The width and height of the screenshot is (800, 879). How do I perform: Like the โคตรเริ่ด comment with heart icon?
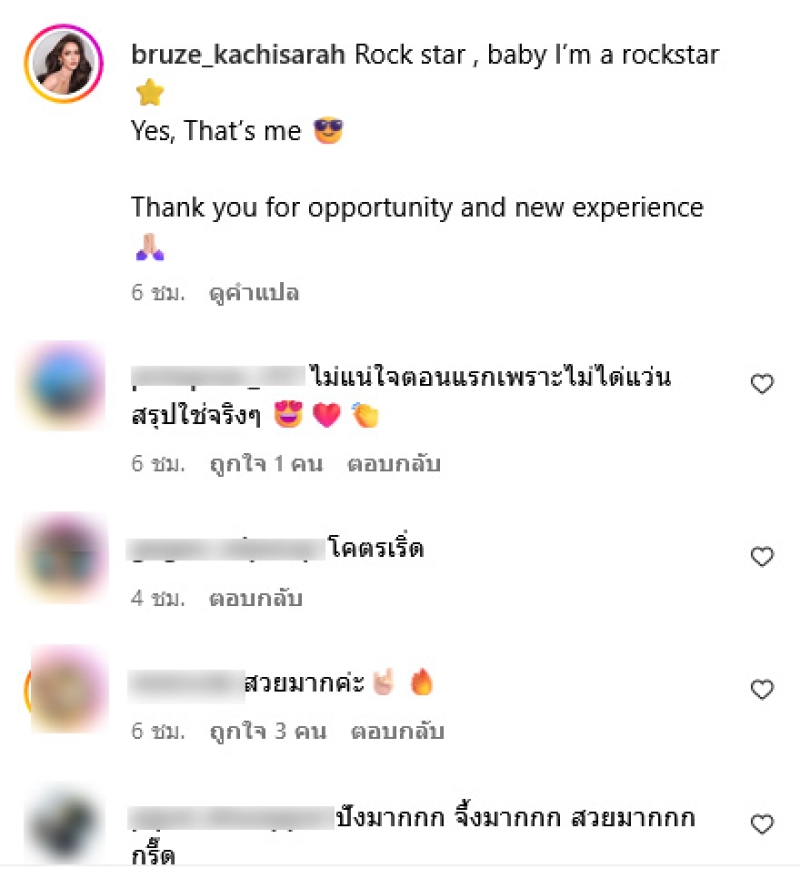tap(762, 556)
